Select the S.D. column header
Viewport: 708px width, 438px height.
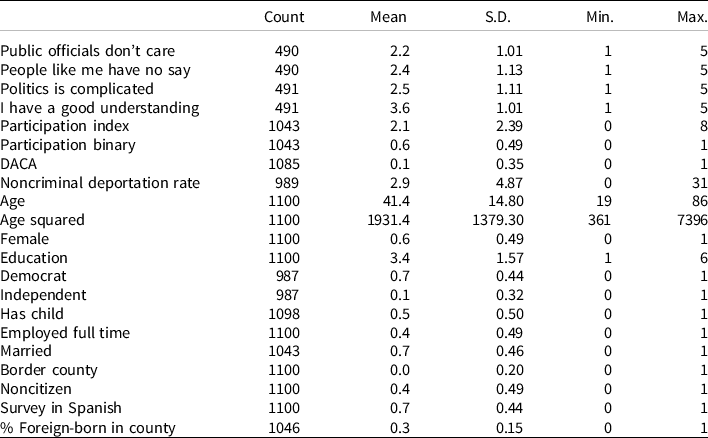[x=482, y=17]
